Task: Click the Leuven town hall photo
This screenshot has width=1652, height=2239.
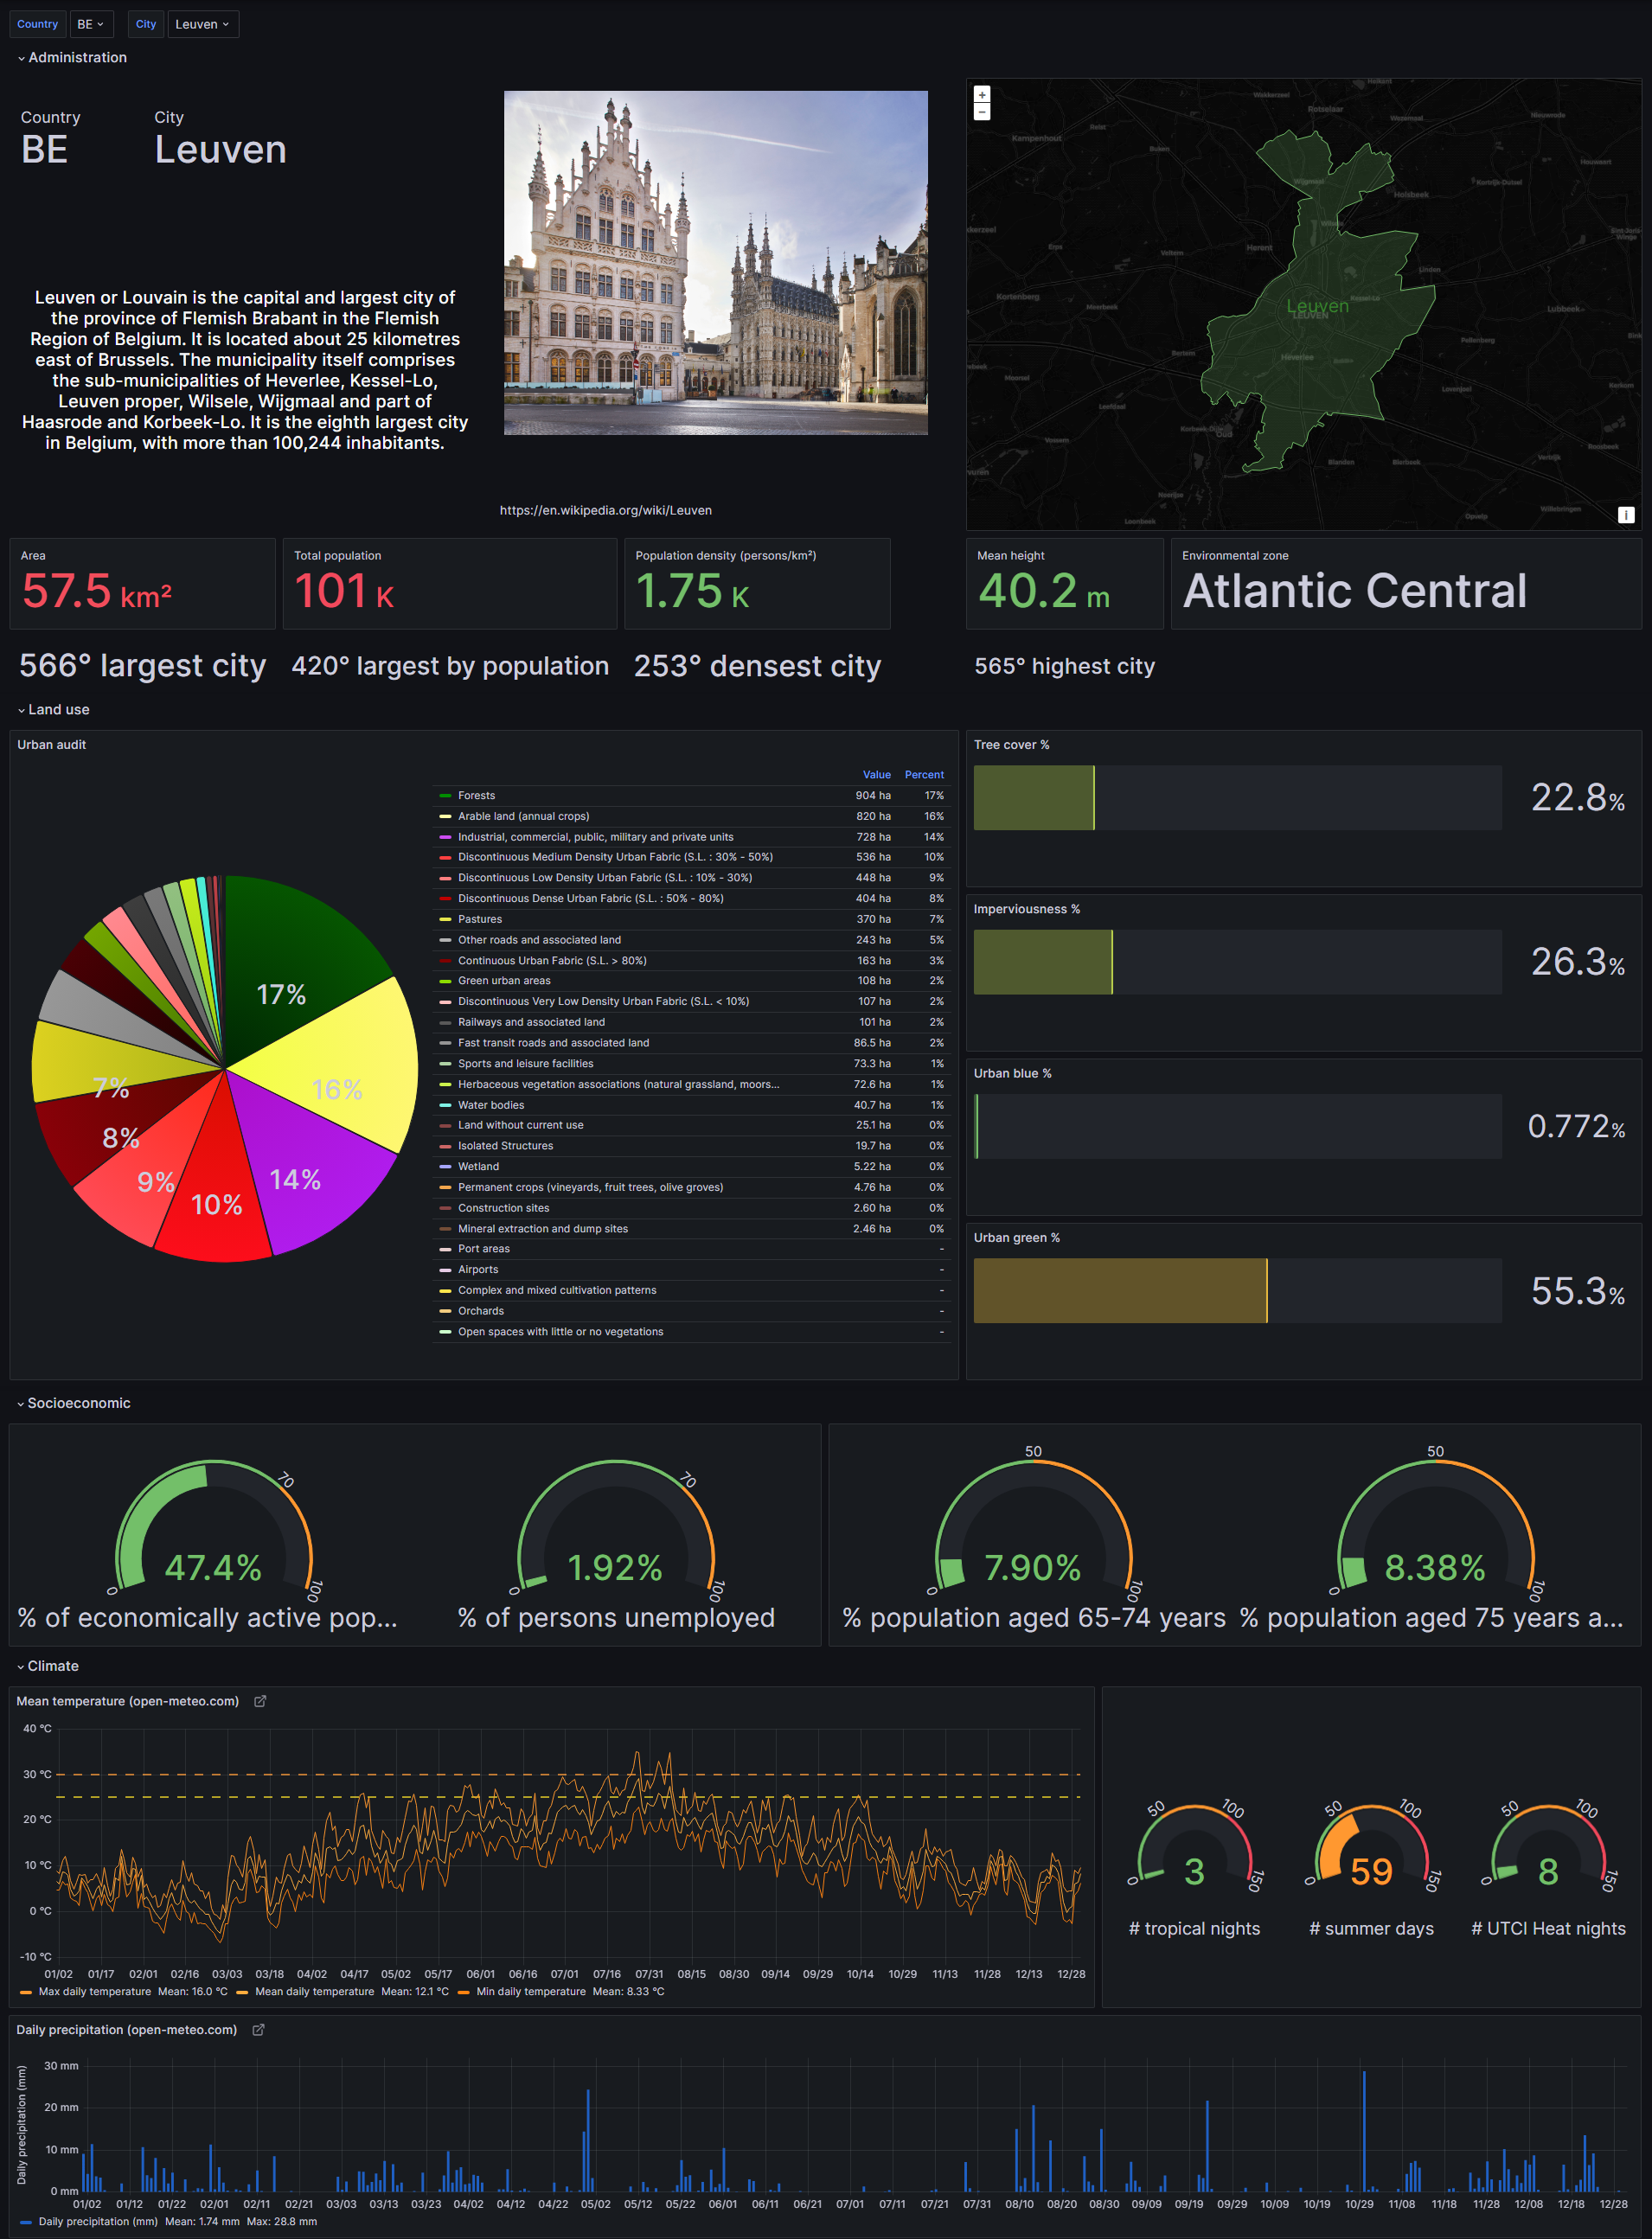Action: pyautogui.click(x=716, y=263)
